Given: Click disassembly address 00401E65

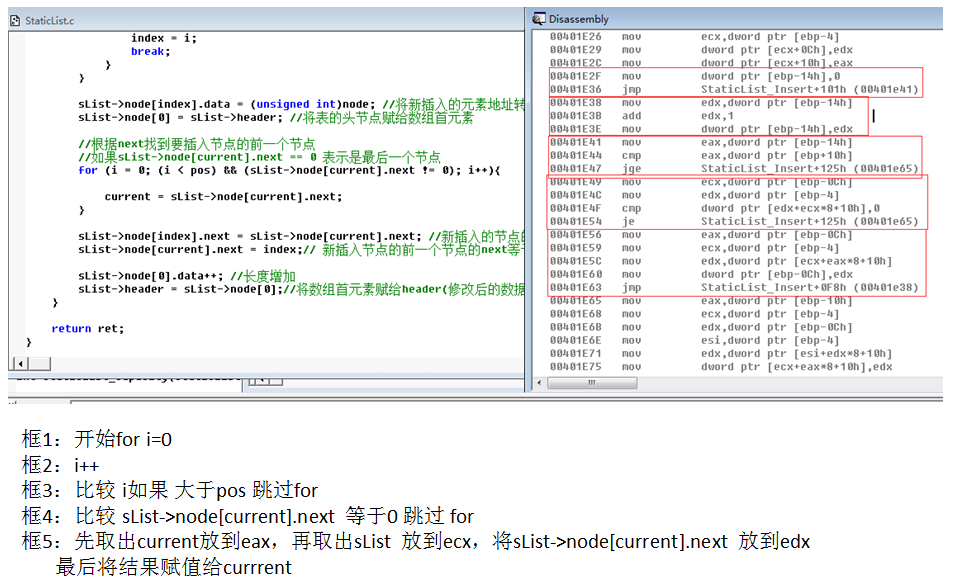Looking at the screenshot, I should click(575, 301).
